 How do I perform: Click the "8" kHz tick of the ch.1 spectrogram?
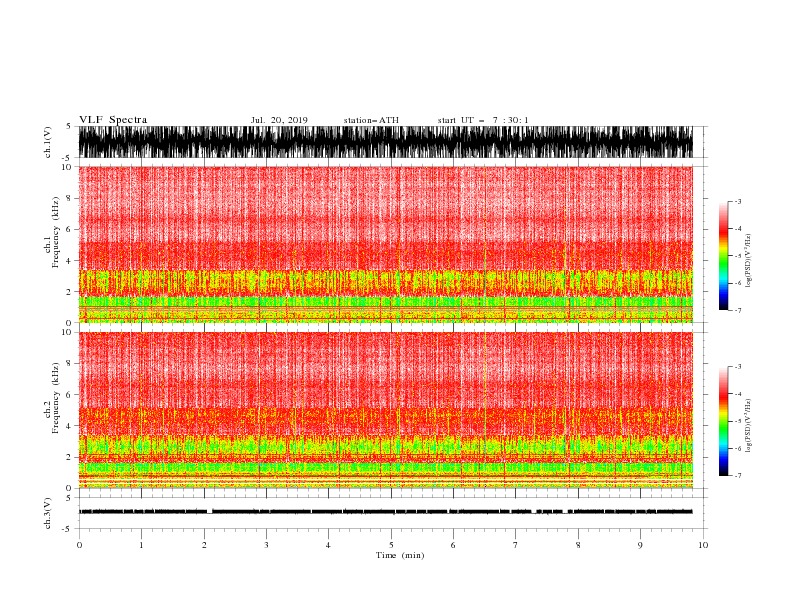tap(69, 198)
